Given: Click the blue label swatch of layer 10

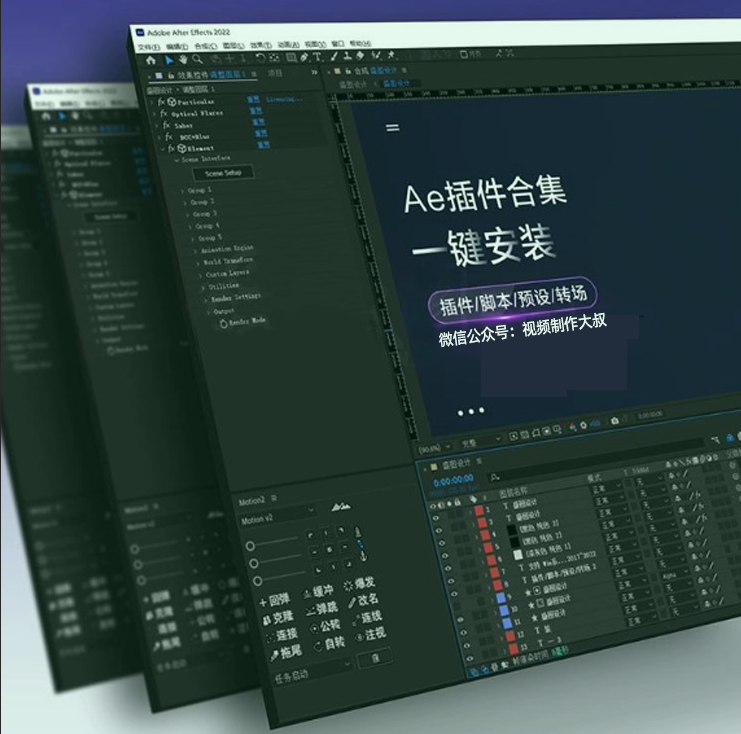Looking at the screenshot, I should click(x=504, y=610).
